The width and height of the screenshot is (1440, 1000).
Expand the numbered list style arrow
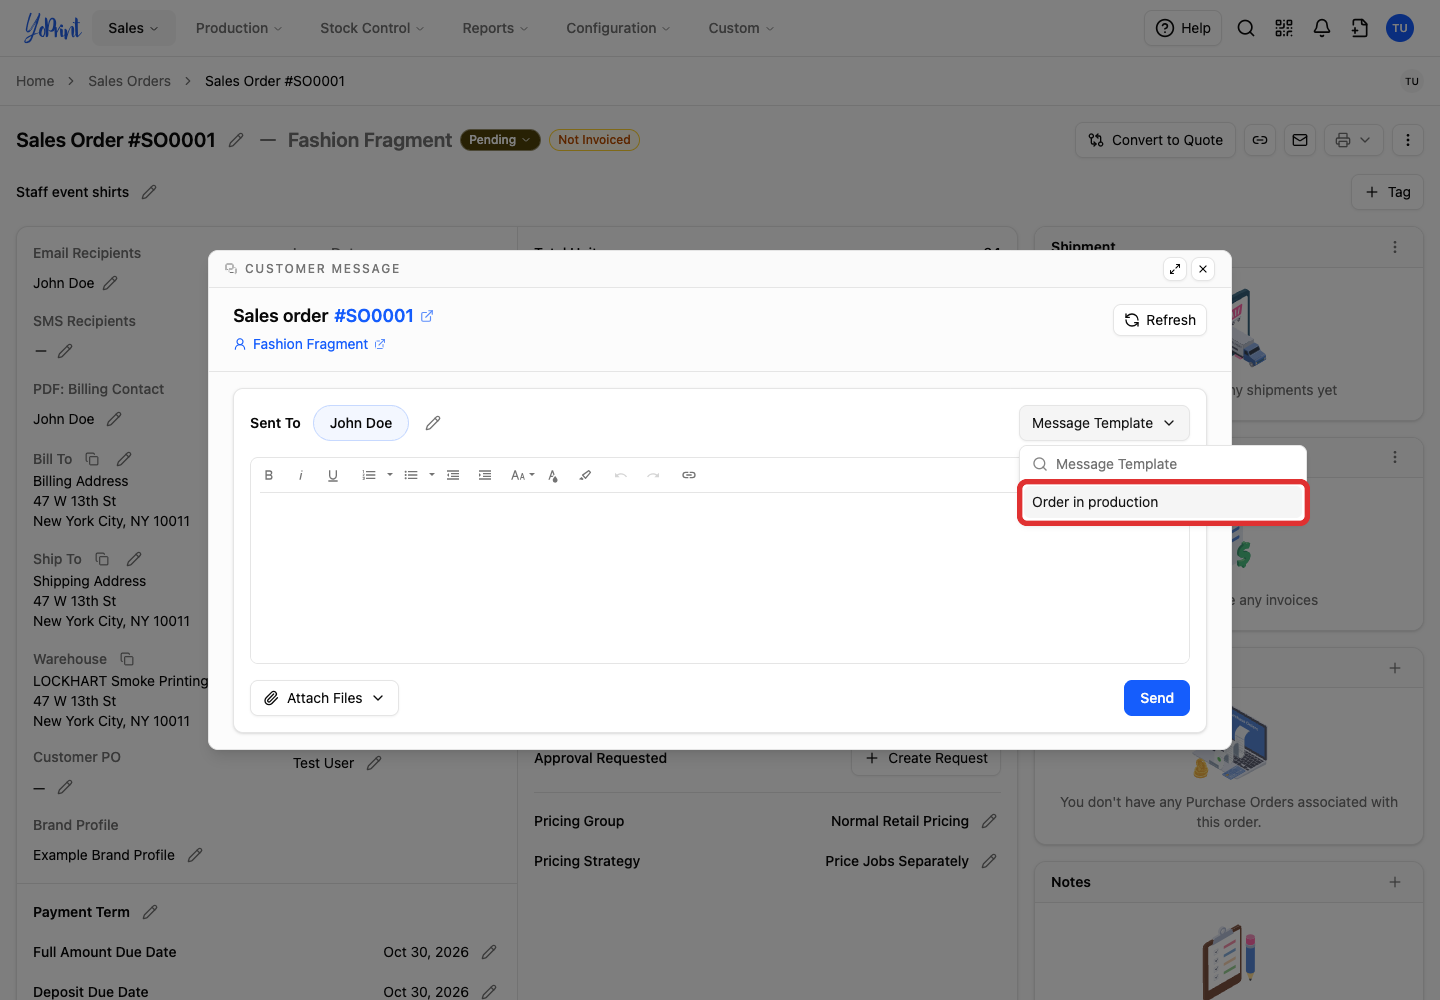[390, 475]
